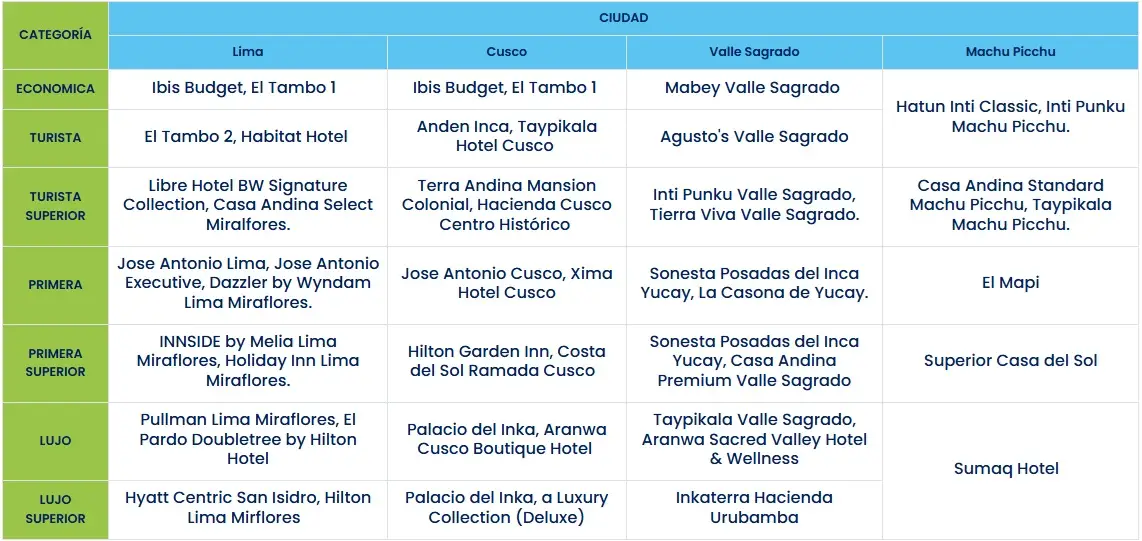Click the El Tambo 2, Habitat Hotel cell
Screen dimensions: 1142x541
[x=246, y=137]
